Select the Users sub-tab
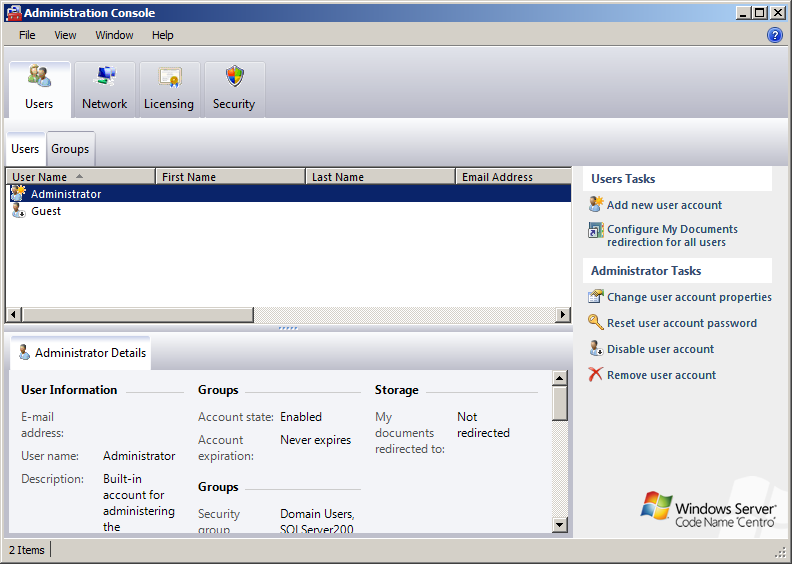This screenshot has width=792, height=564. pos(25,149)
